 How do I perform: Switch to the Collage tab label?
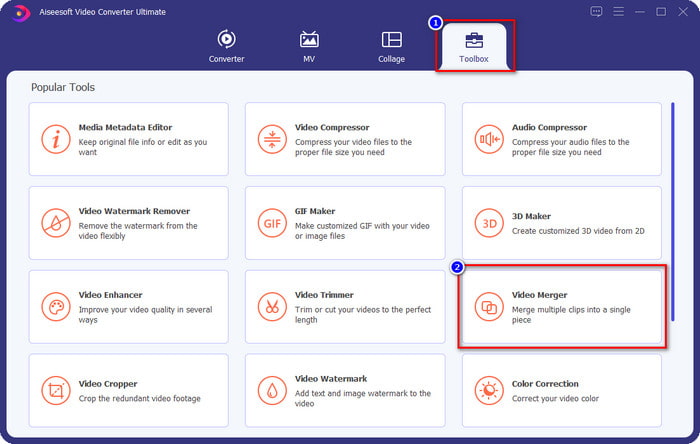coord(392,59)
